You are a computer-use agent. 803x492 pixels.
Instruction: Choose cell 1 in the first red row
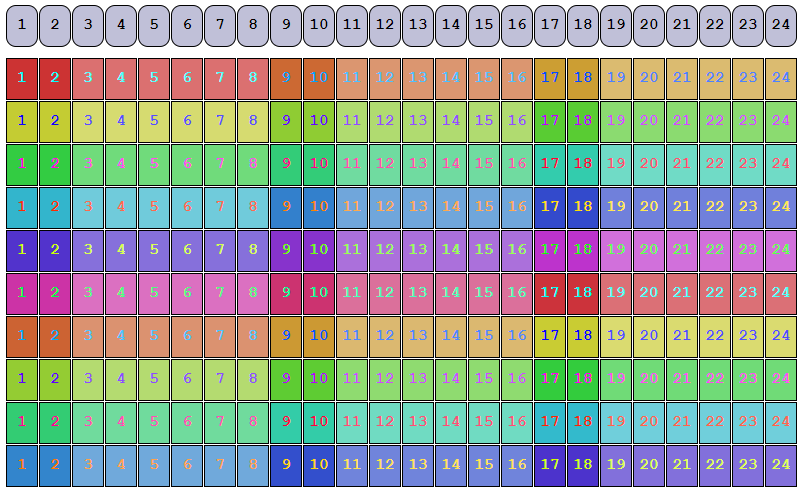point(22,78)
